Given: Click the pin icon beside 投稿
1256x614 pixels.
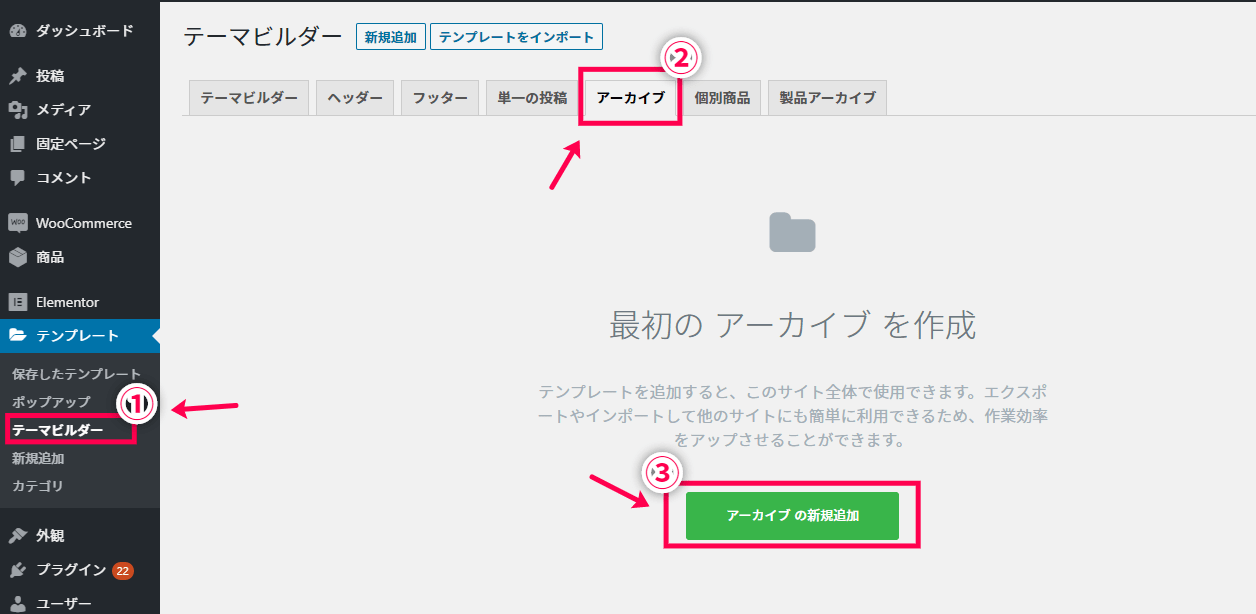Looking at the screenshot, I should (18, 76).
